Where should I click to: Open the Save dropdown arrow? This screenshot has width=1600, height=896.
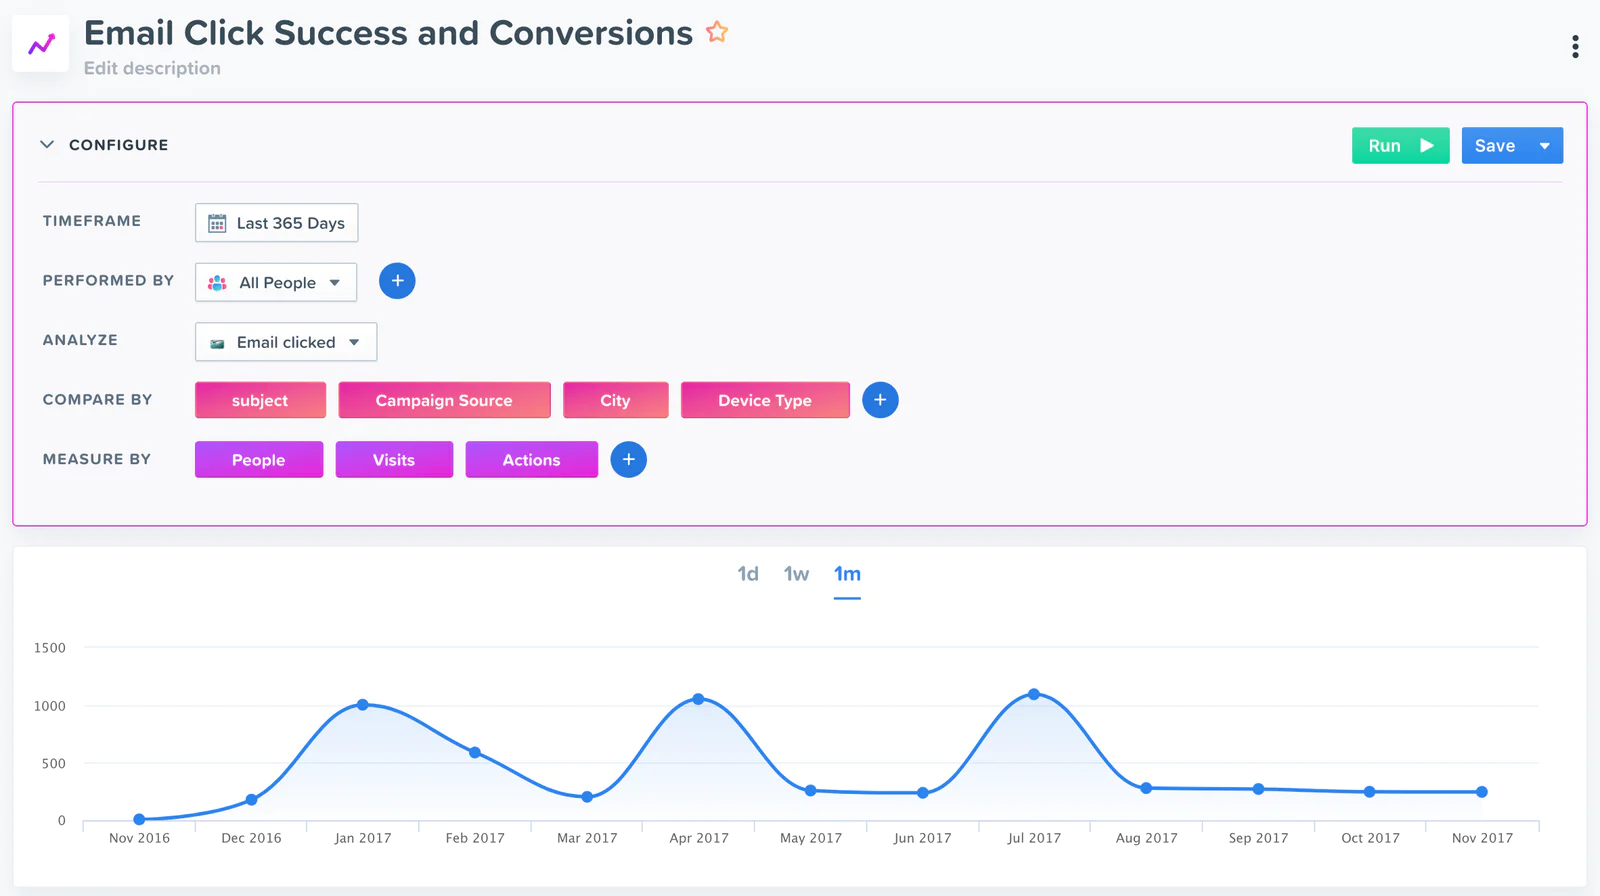[x=1545, y=146]
